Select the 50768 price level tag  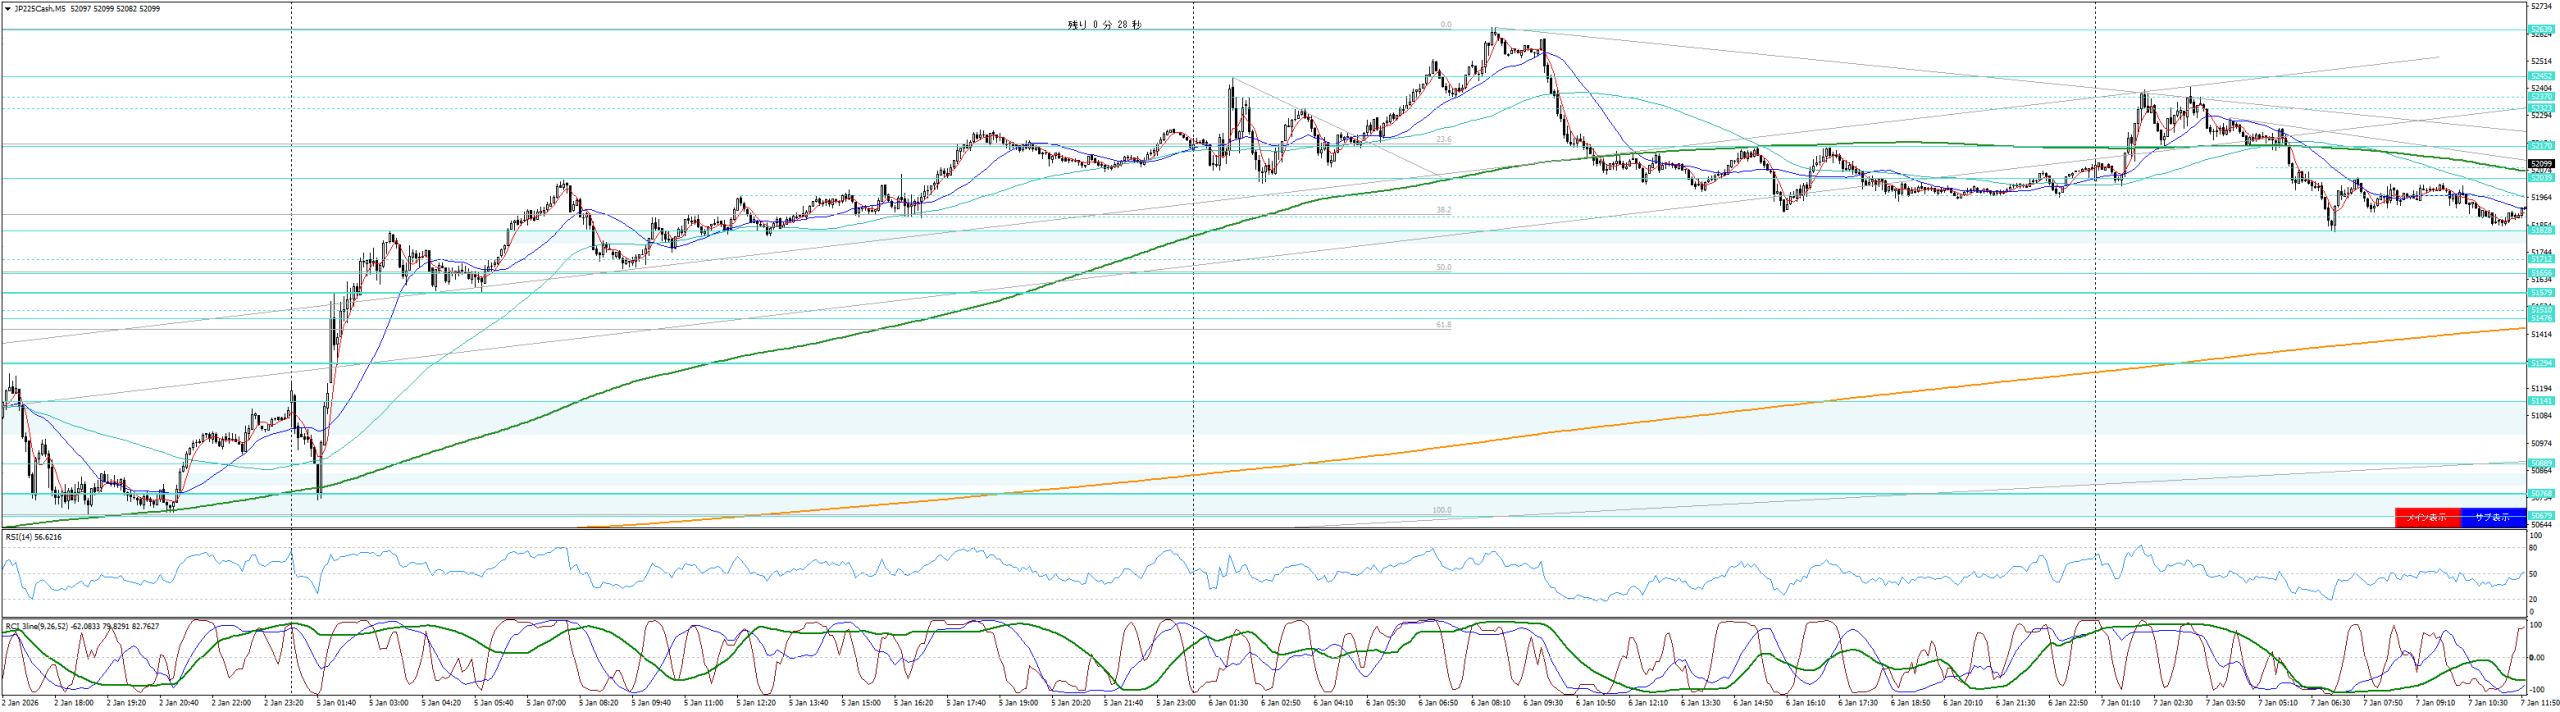coord(2541,493)
